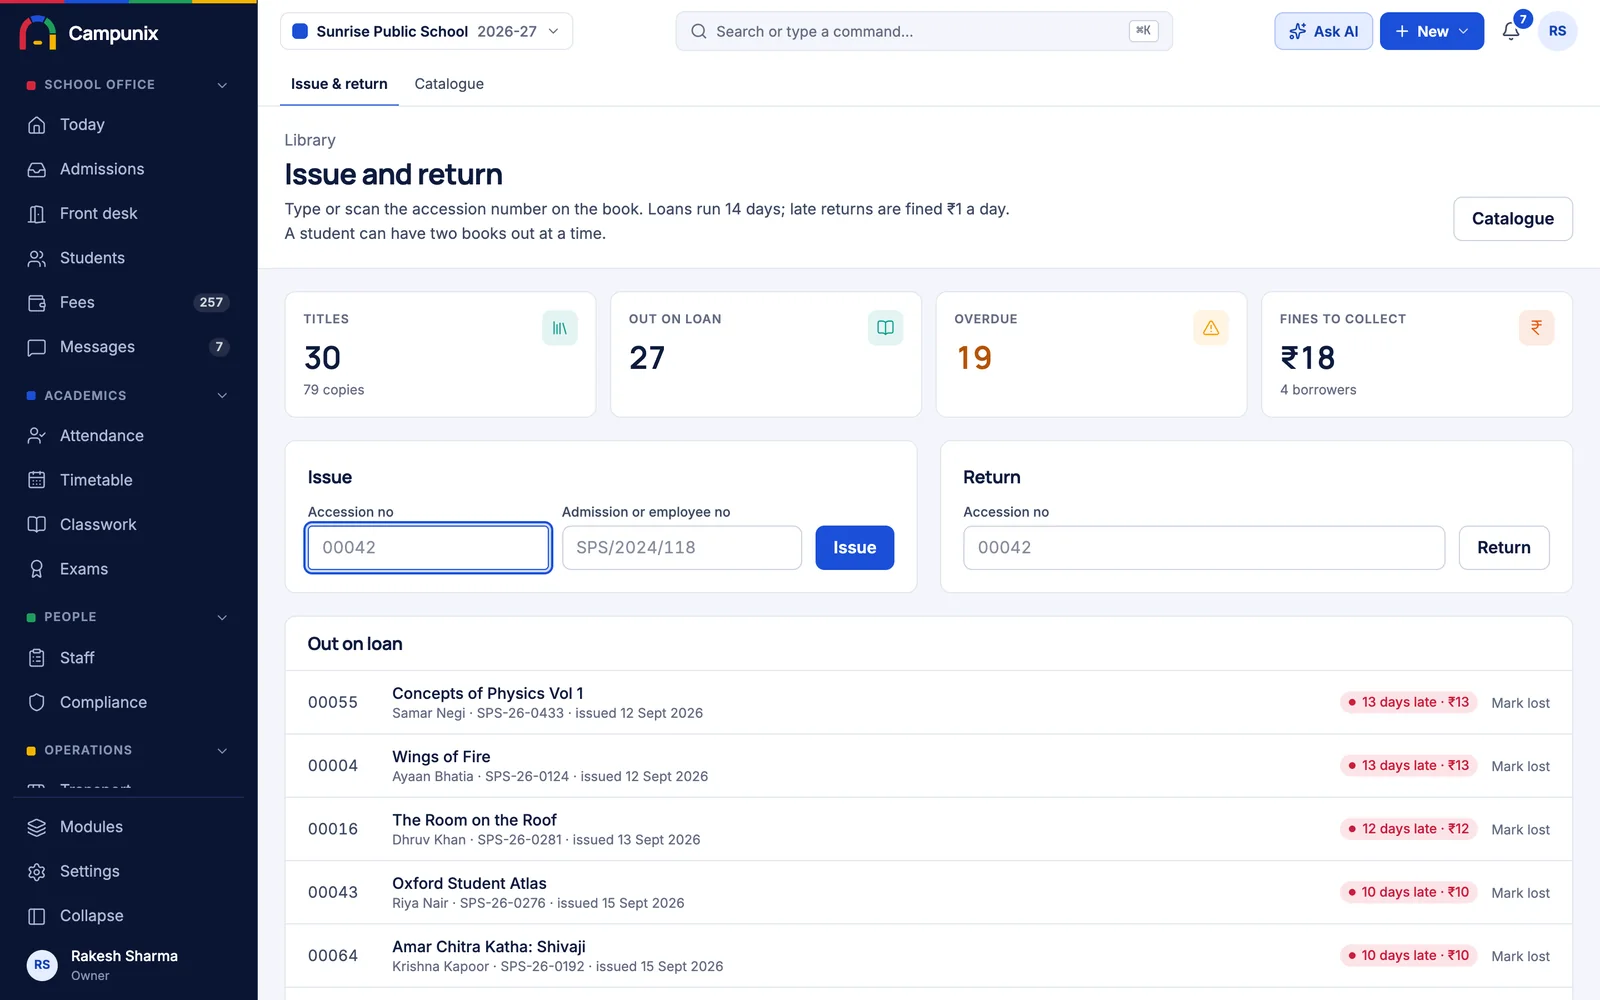Open Fees with 257 badge
The image size is (1600, 1000).
(x=128, y=302)
